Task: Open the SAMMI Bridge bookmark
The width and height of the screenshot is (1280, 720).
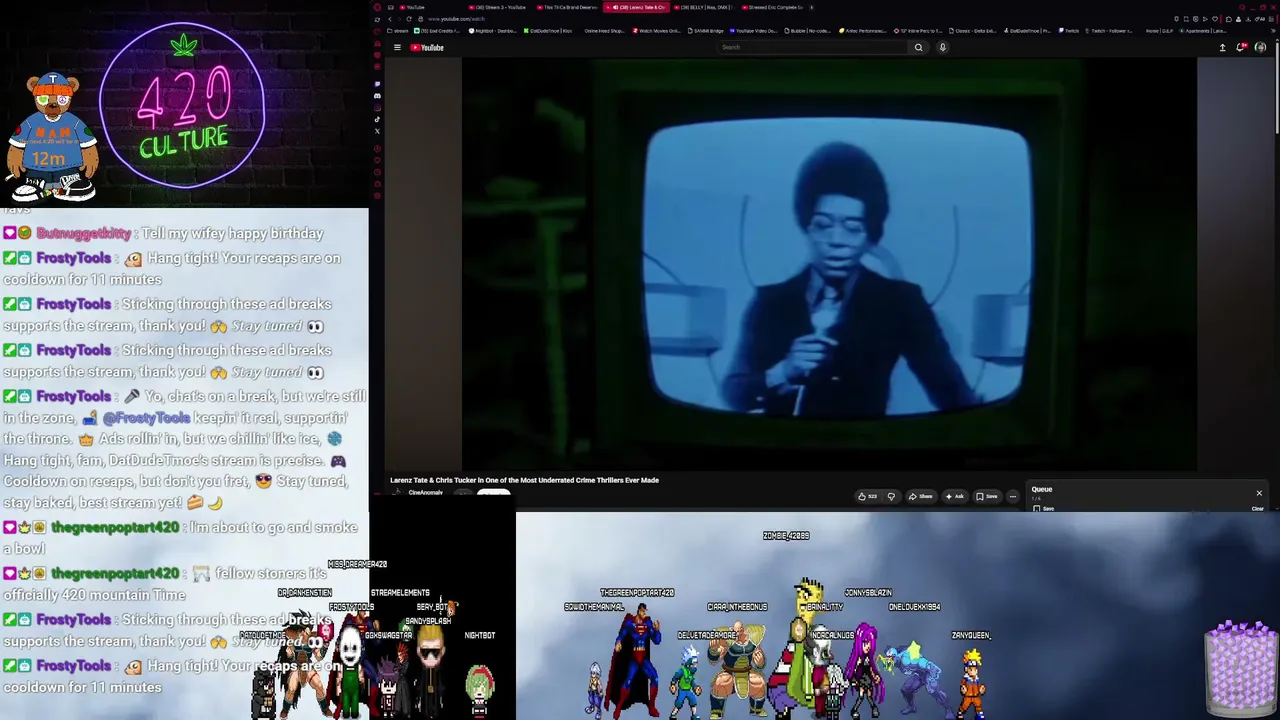Action: click(x=705, y=31)
